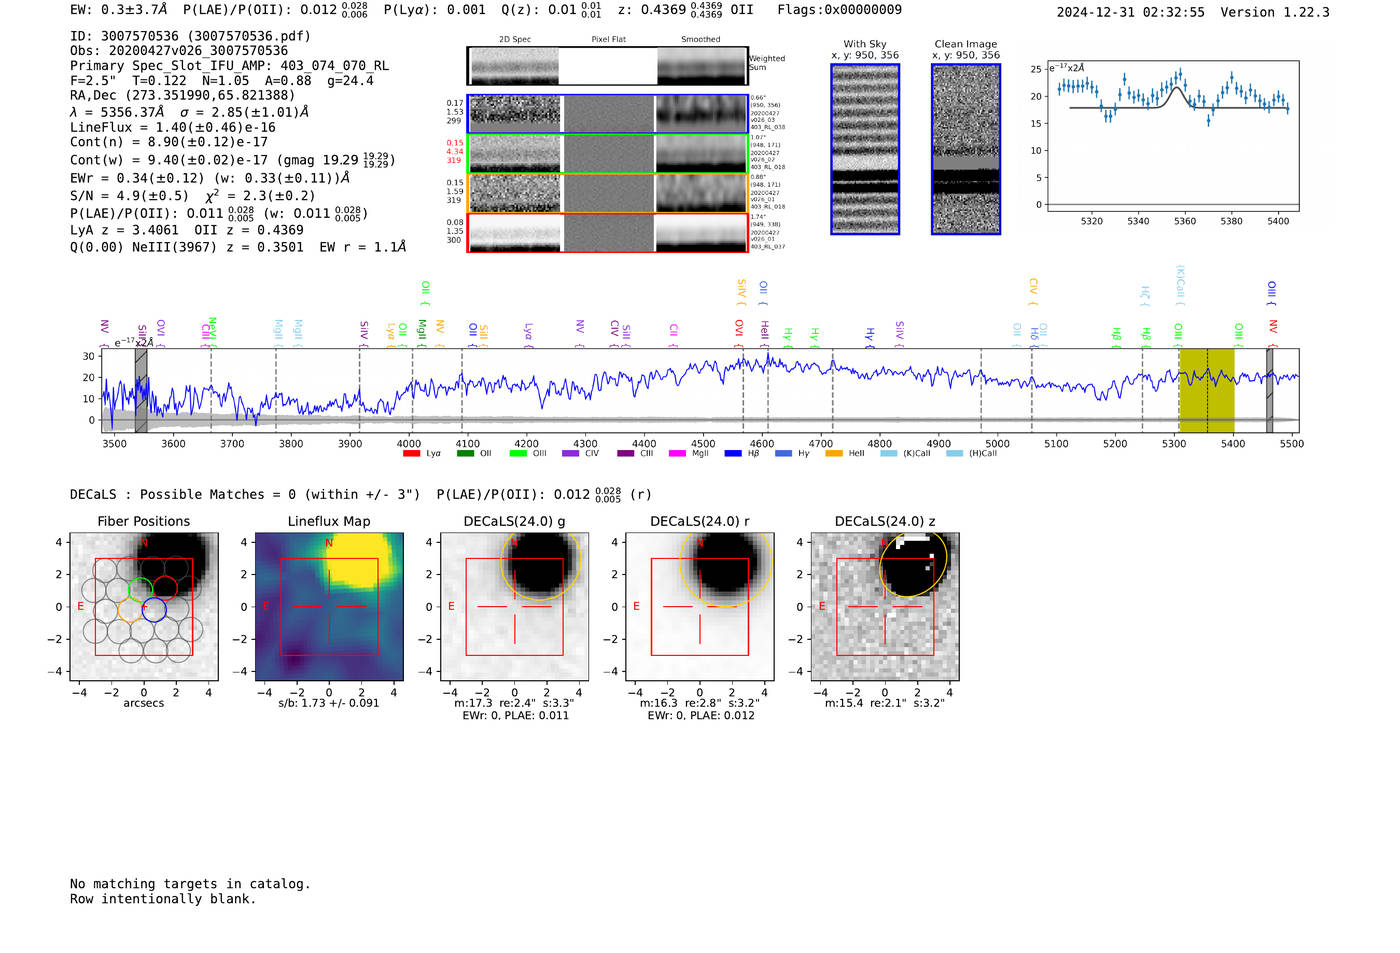Click the blue fiber circle in Fiber Positions
1400x953 pixels.
[x=154, y=609]
